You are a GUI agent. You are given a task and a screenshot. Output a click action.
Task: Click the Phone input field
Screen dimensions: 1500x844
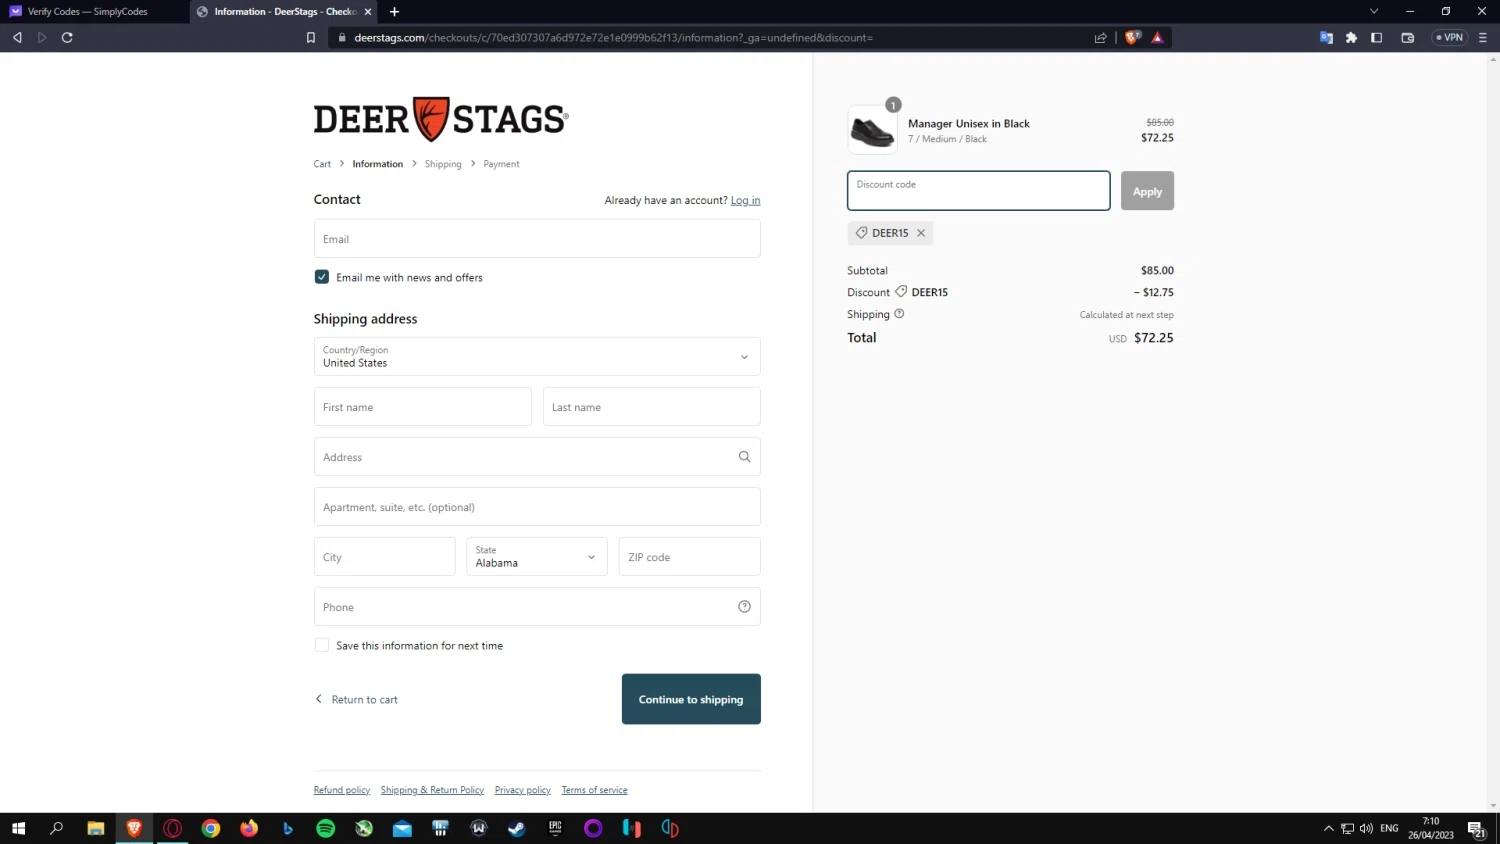(x=537, y=607)
